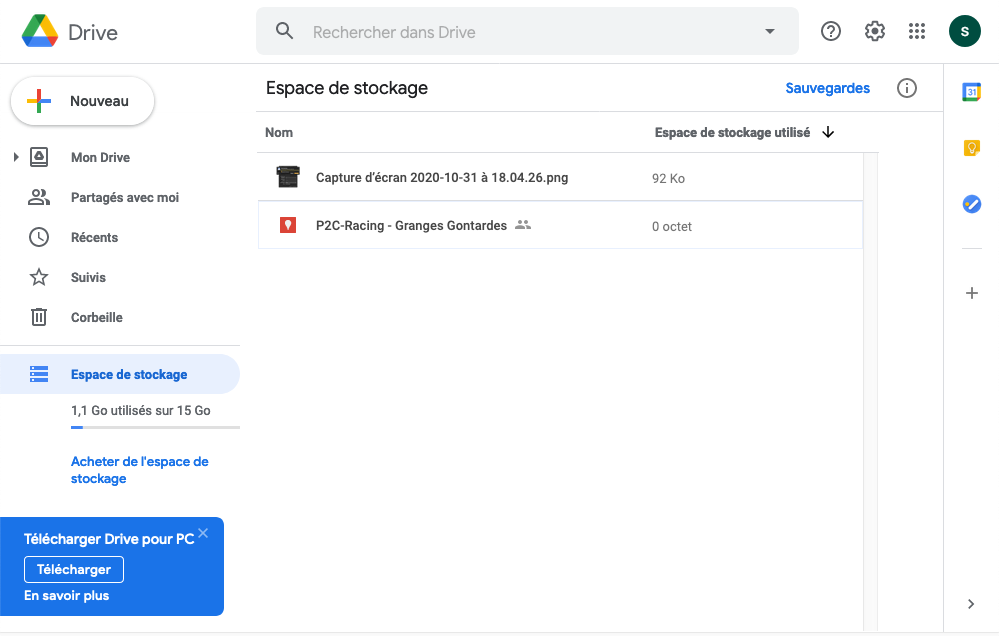Open Suivis starred items
The height and width of the screenshot is (636, 999).
pos(88,277)
